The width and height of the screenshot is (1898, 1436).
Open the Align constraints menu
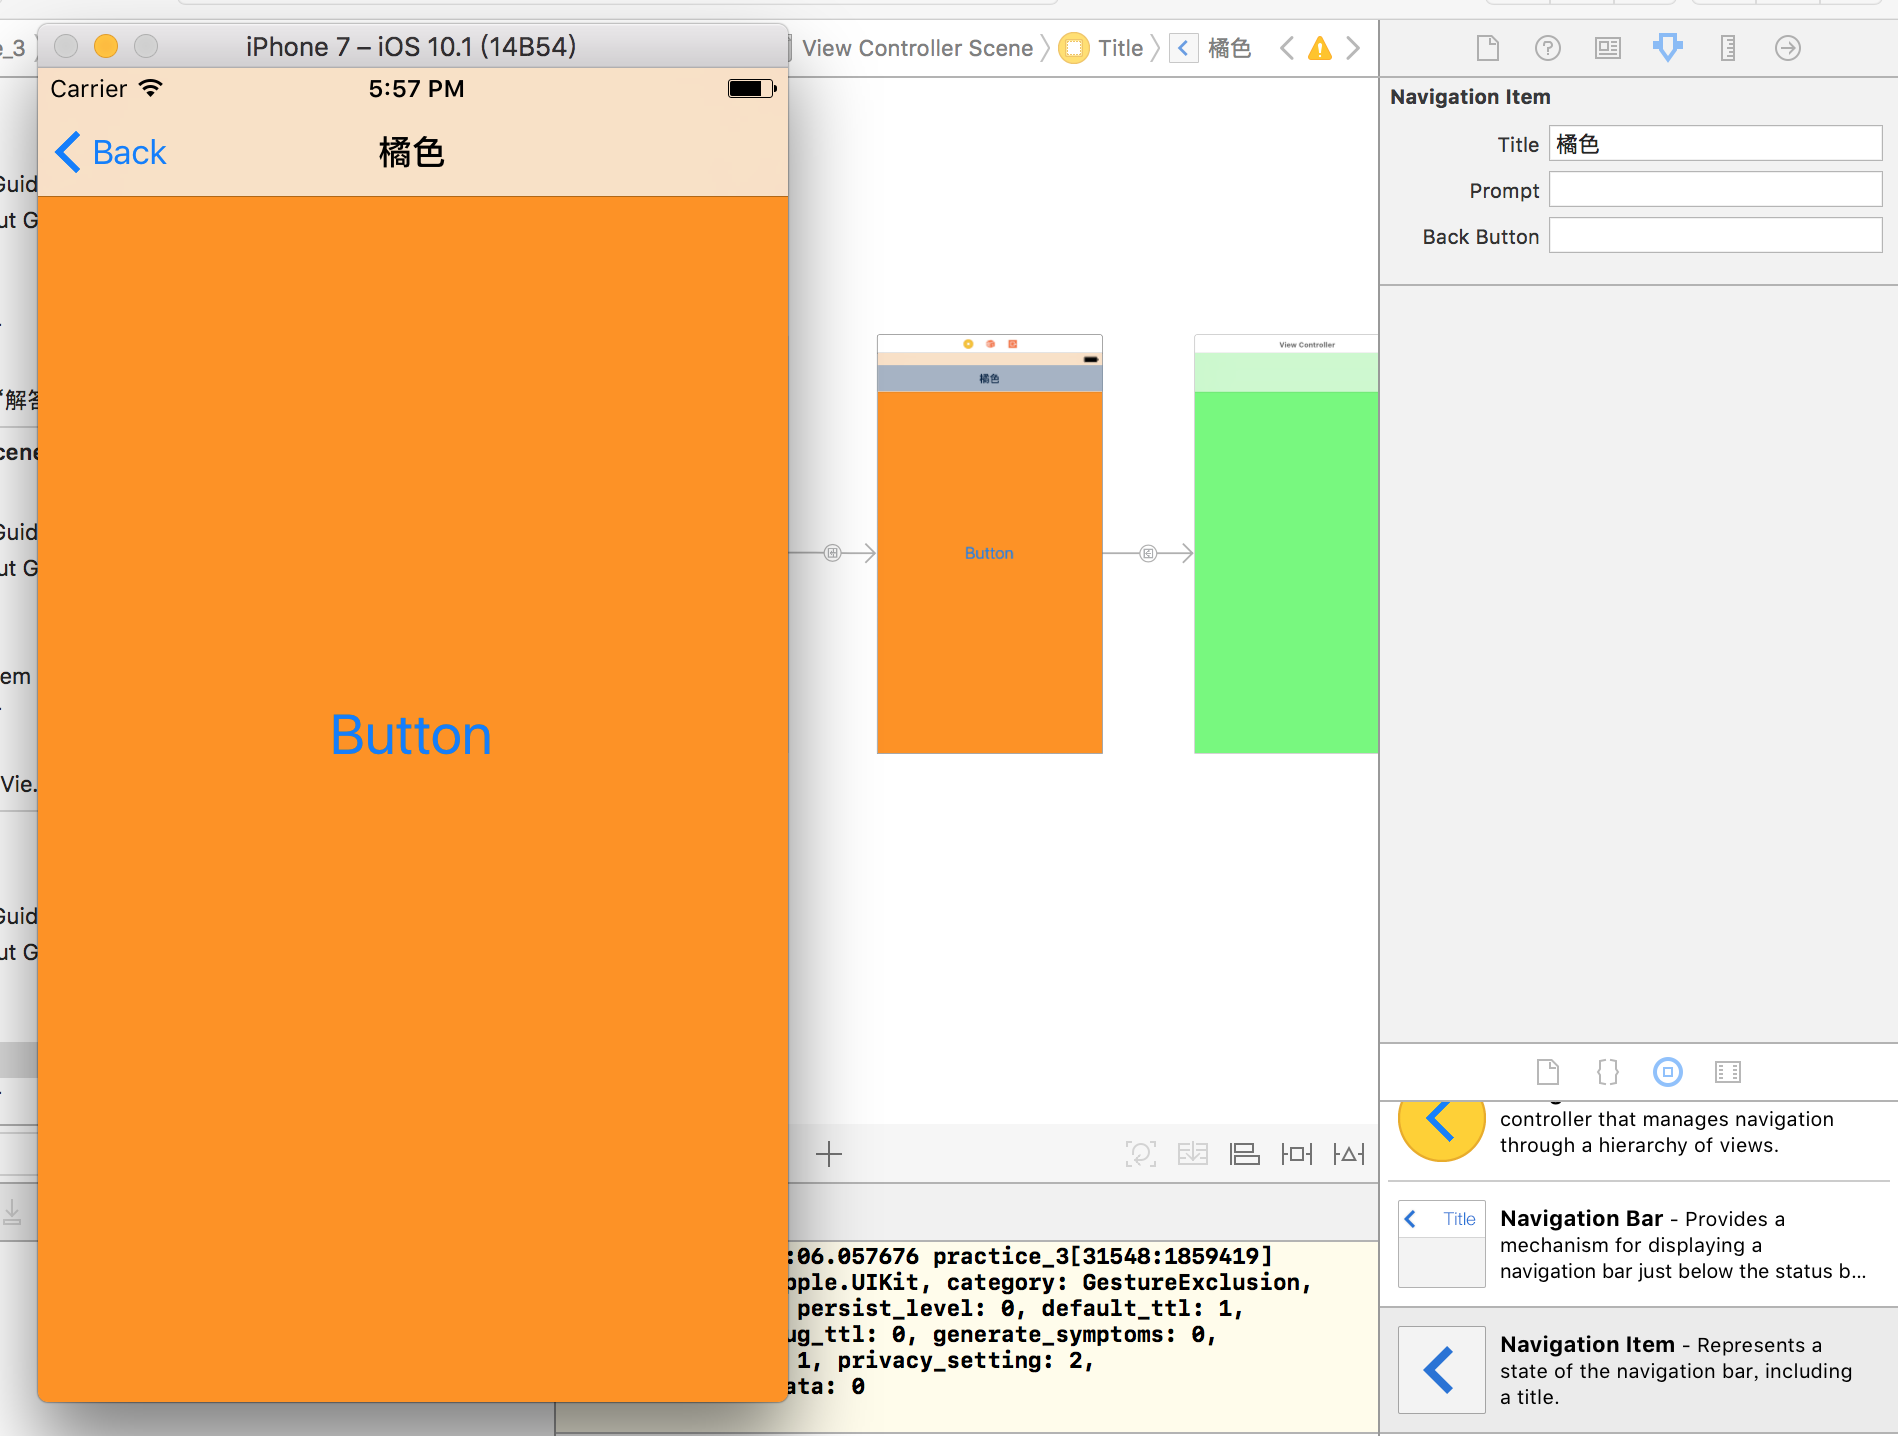1245,1154
